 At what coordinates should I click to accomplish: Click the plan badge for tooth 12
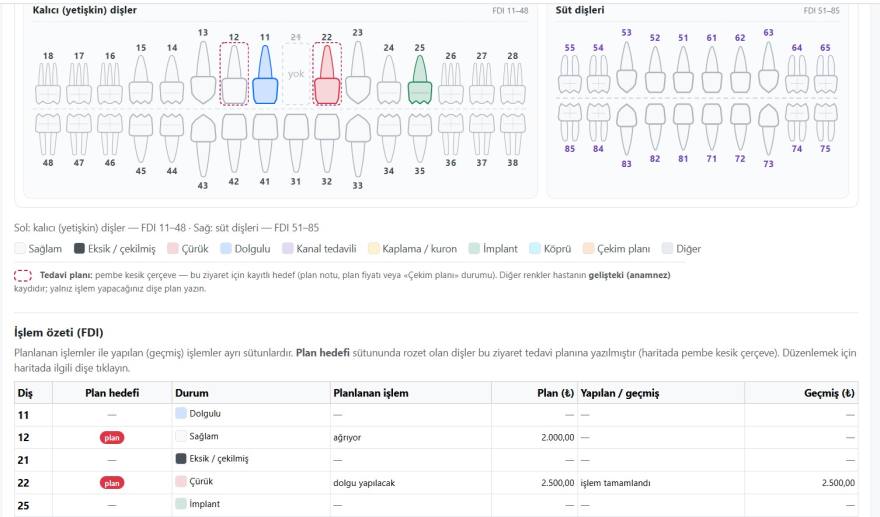pyautogui.click(x=112, y=438)
